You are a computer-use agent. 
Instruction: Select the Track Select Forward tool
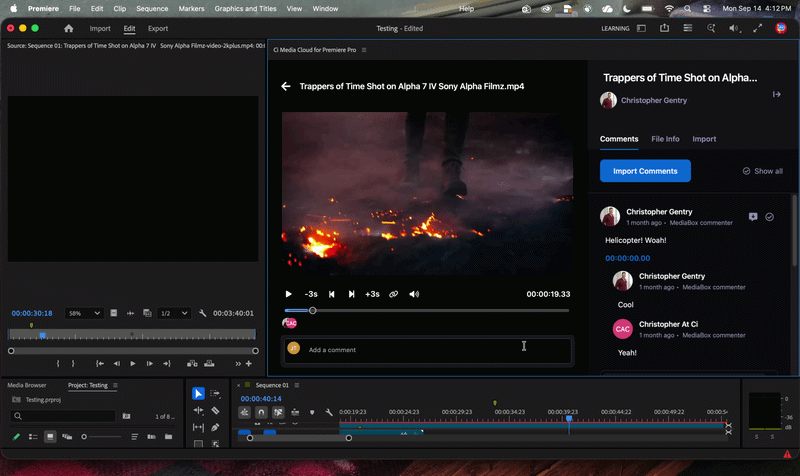215,393
